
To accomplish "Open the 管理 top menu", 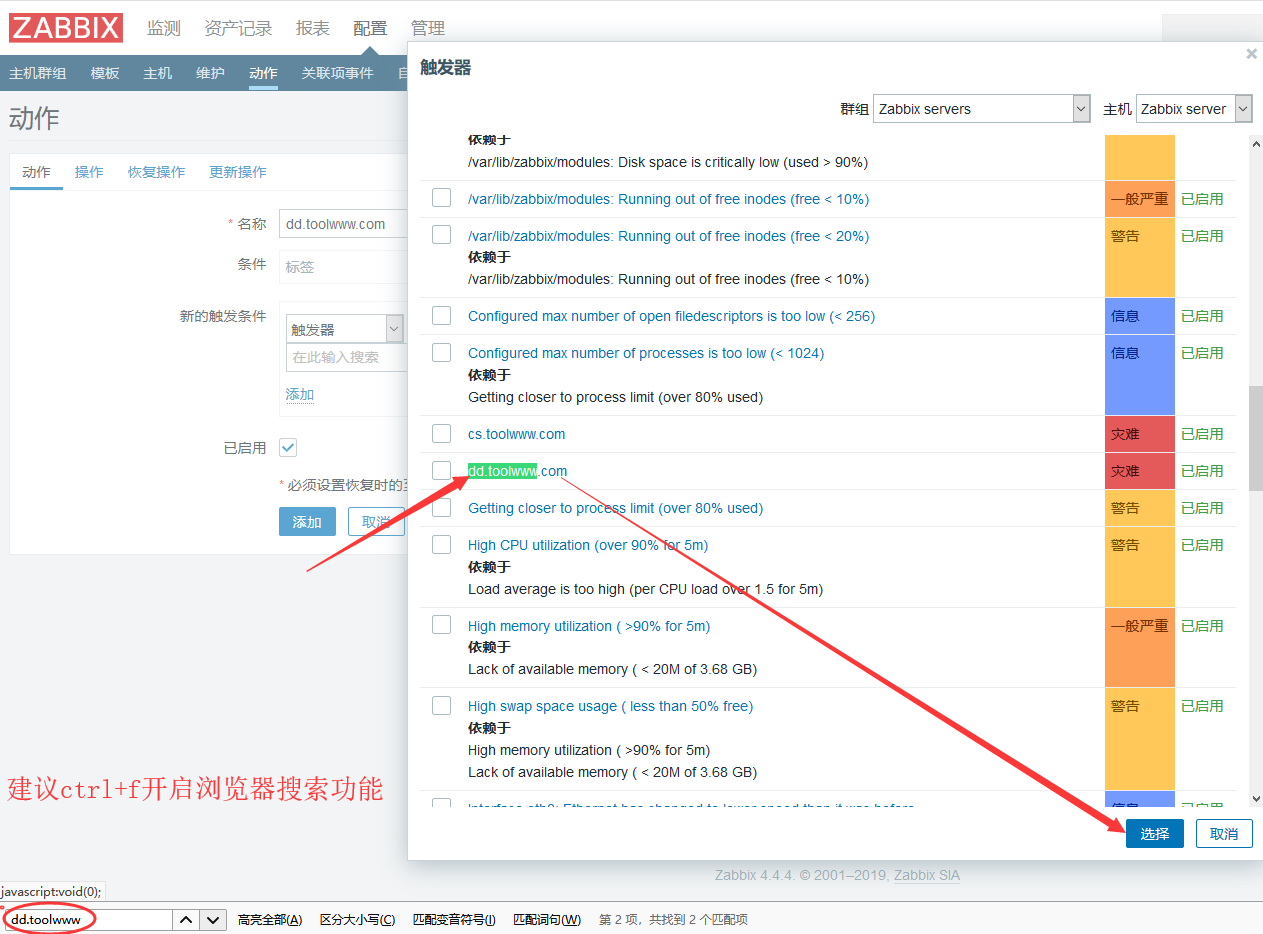I will tap(428, 28).
